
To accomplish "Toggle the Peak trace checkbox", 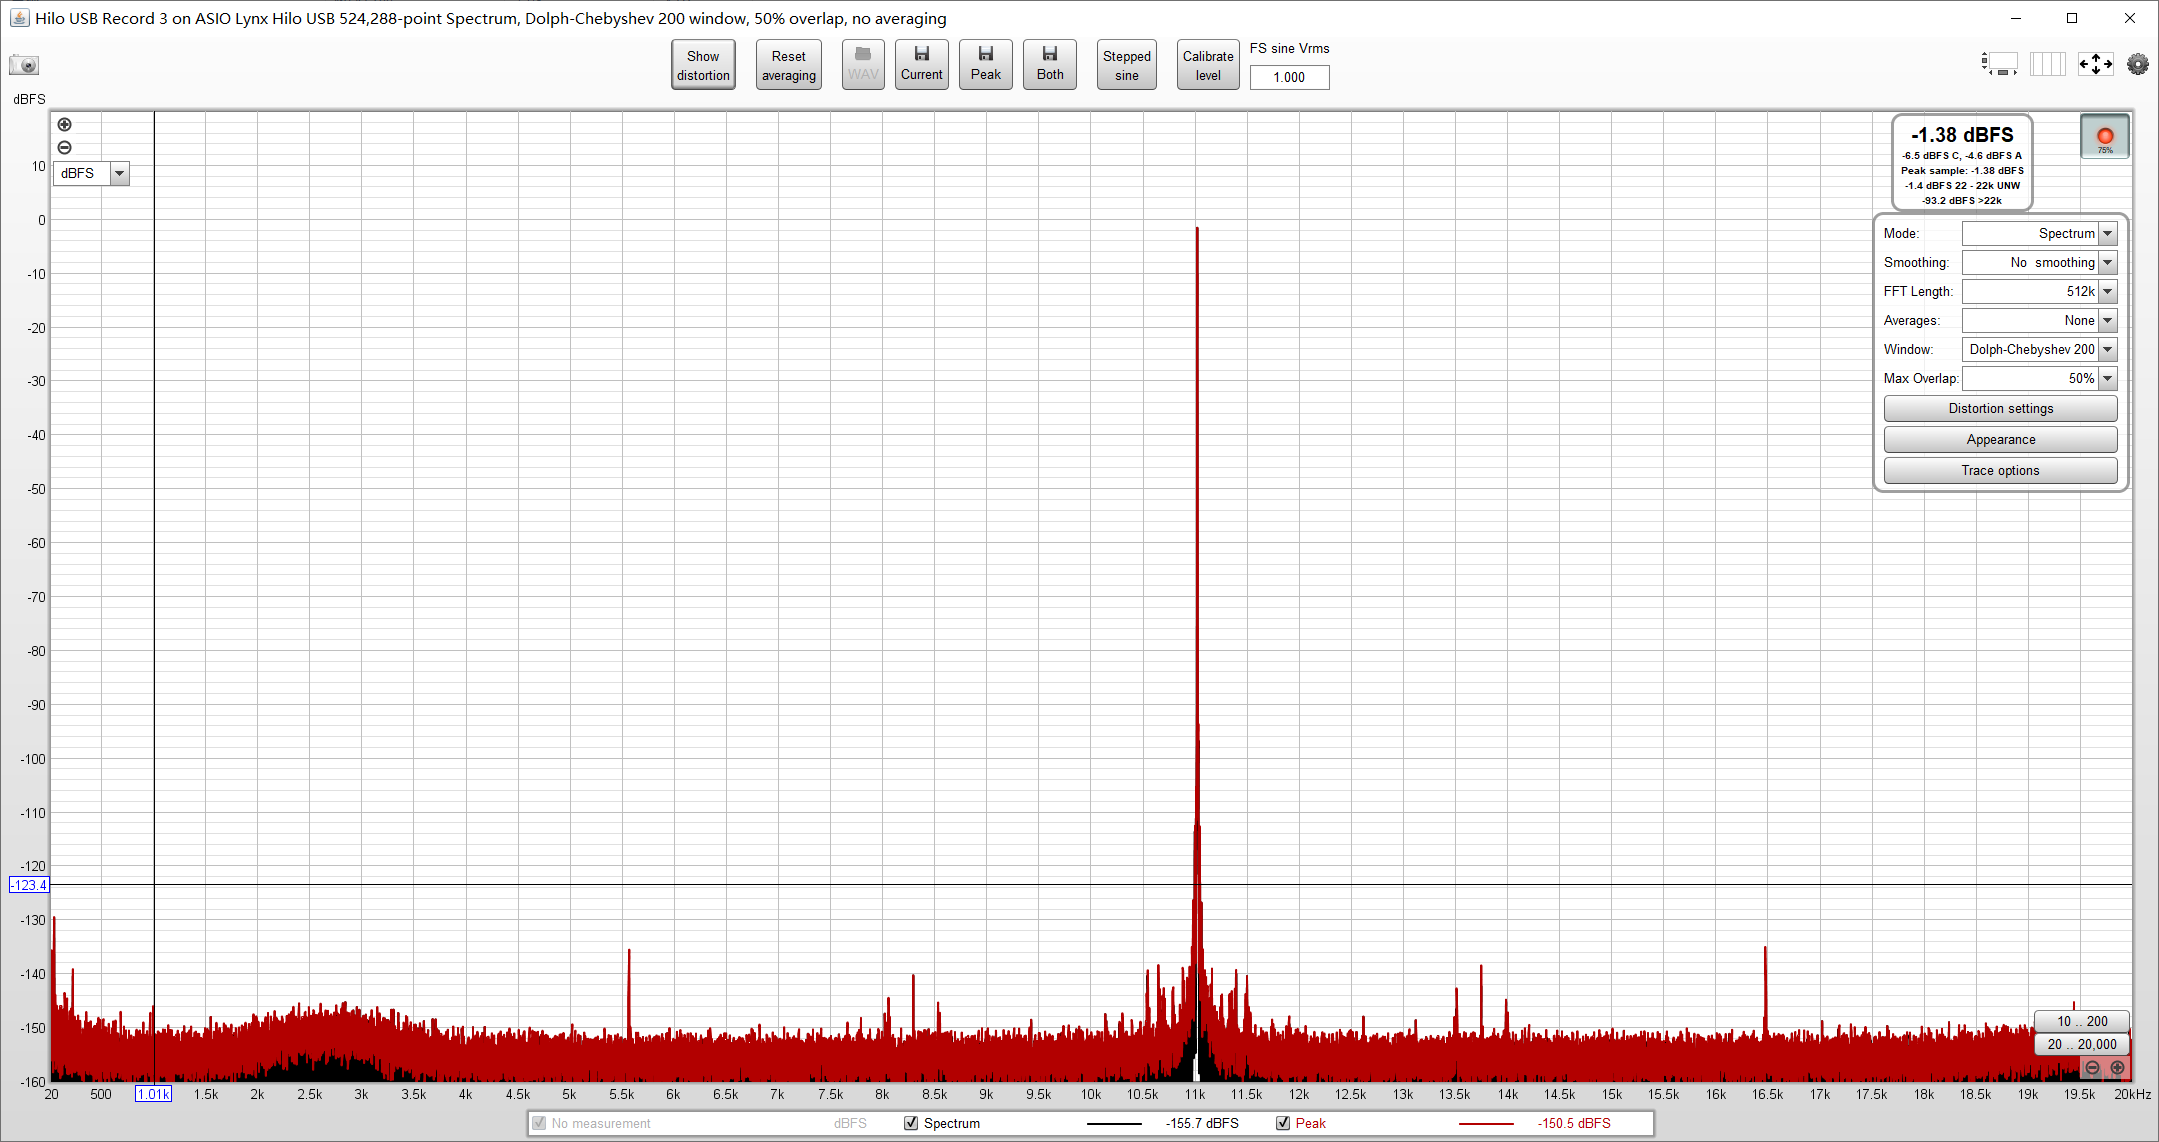I will (1283, 1123).
